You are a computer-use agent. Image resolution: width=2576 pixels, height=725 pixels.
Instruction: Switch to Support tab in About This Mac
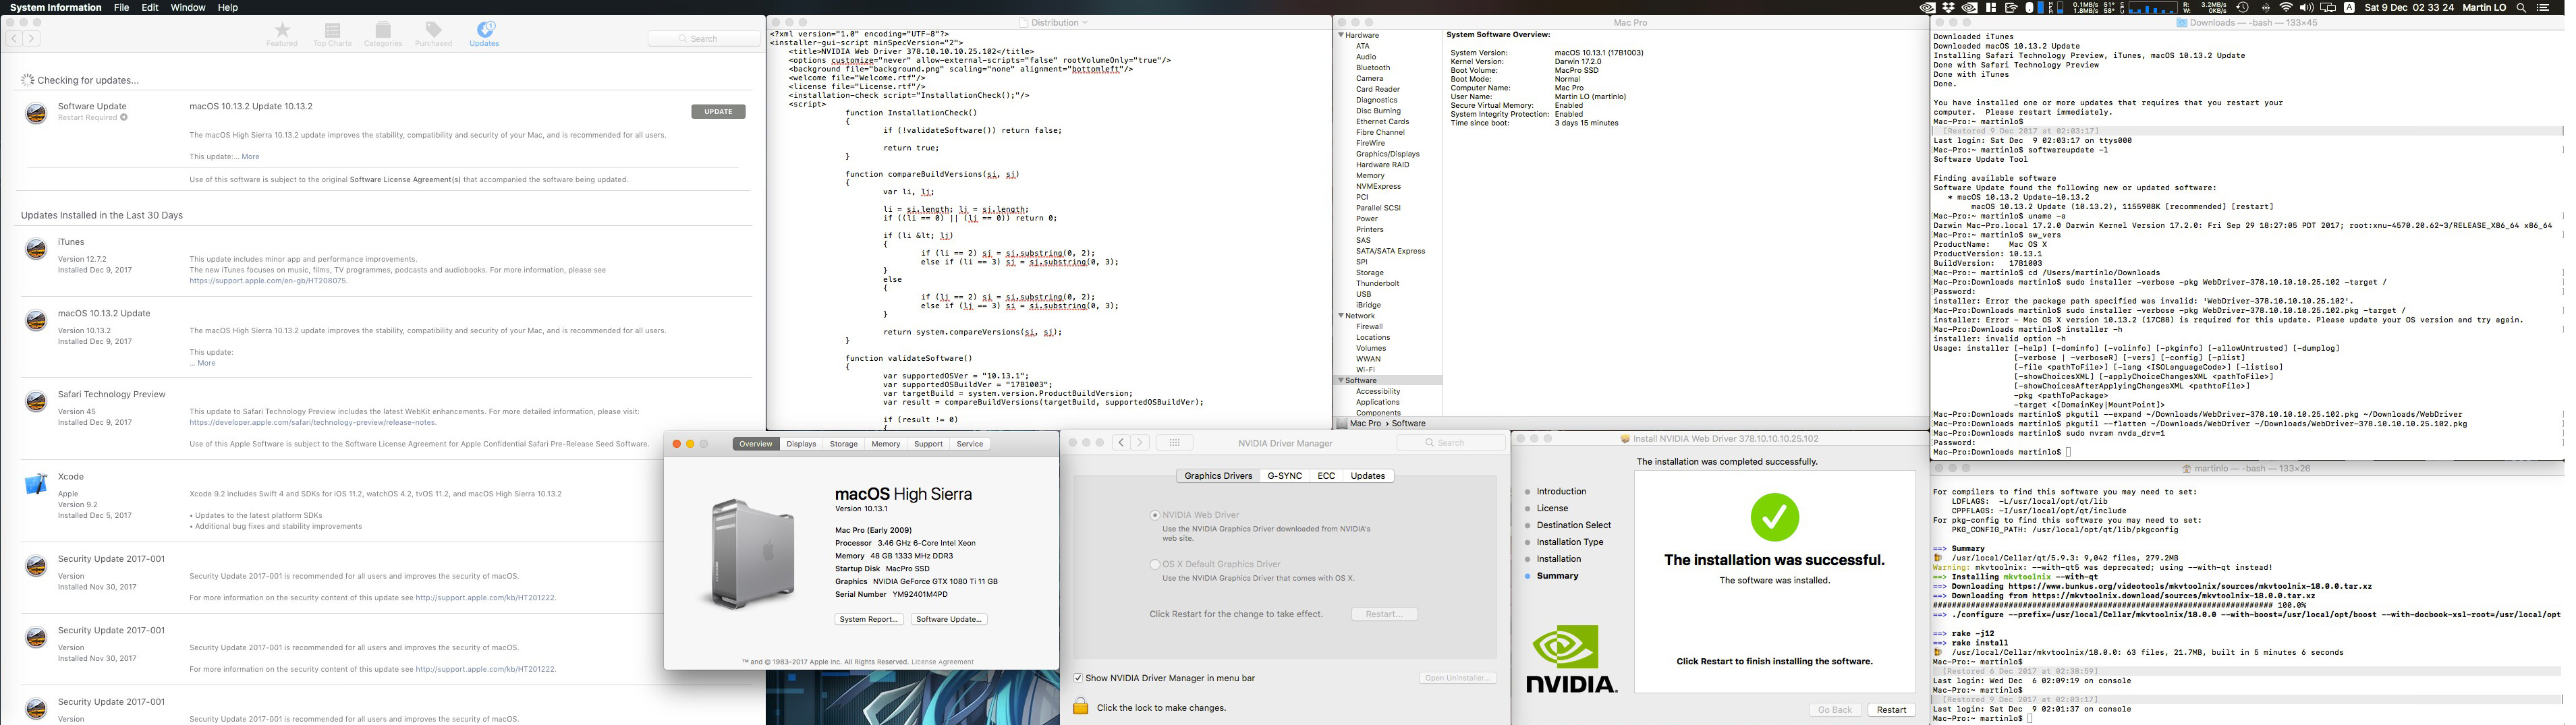point(928,444)
